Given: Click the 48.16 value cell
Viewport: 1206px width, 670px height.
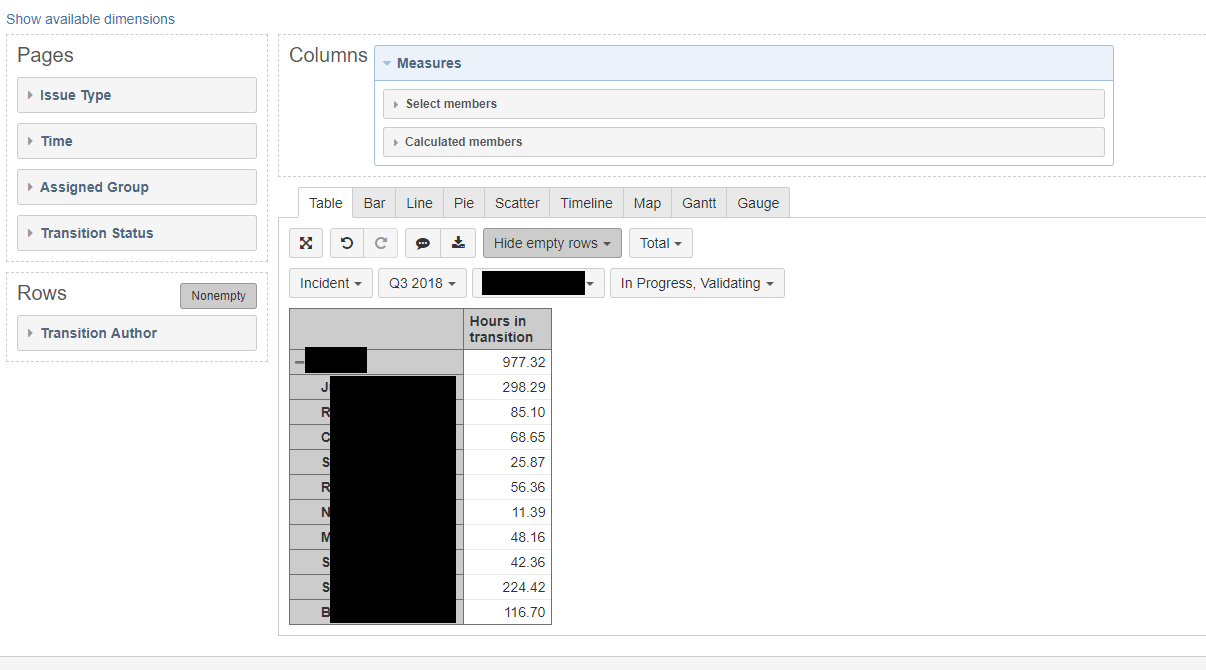Looking at the screenshot, I should point(507,537).
